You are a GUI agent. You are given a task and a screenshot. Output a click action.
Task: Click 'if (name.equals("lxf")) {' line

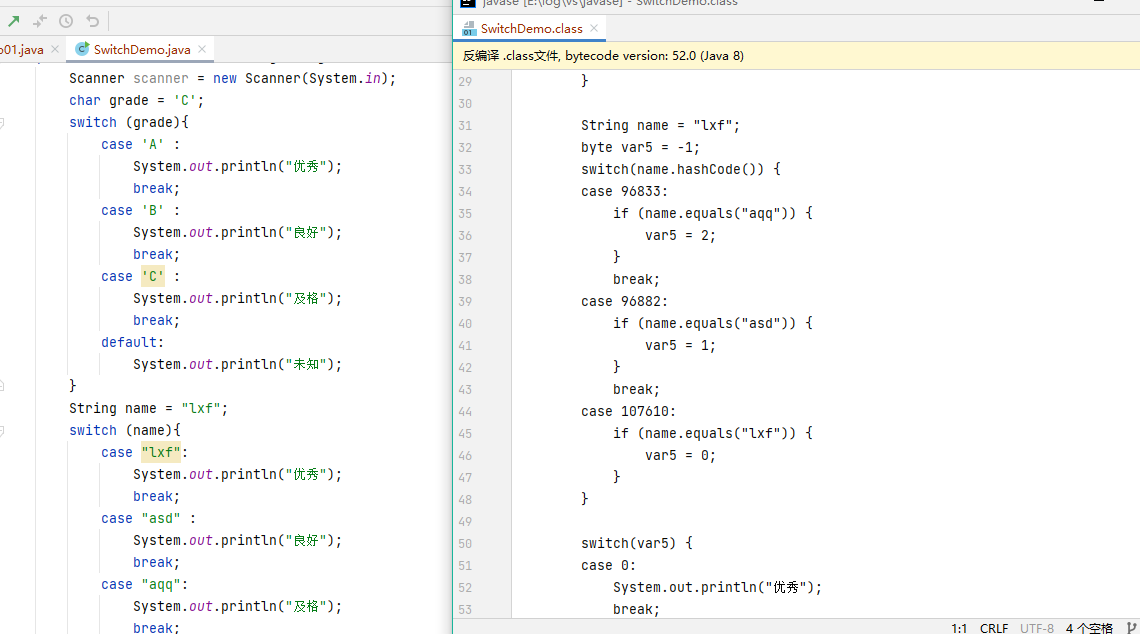[x=712, y=433]
